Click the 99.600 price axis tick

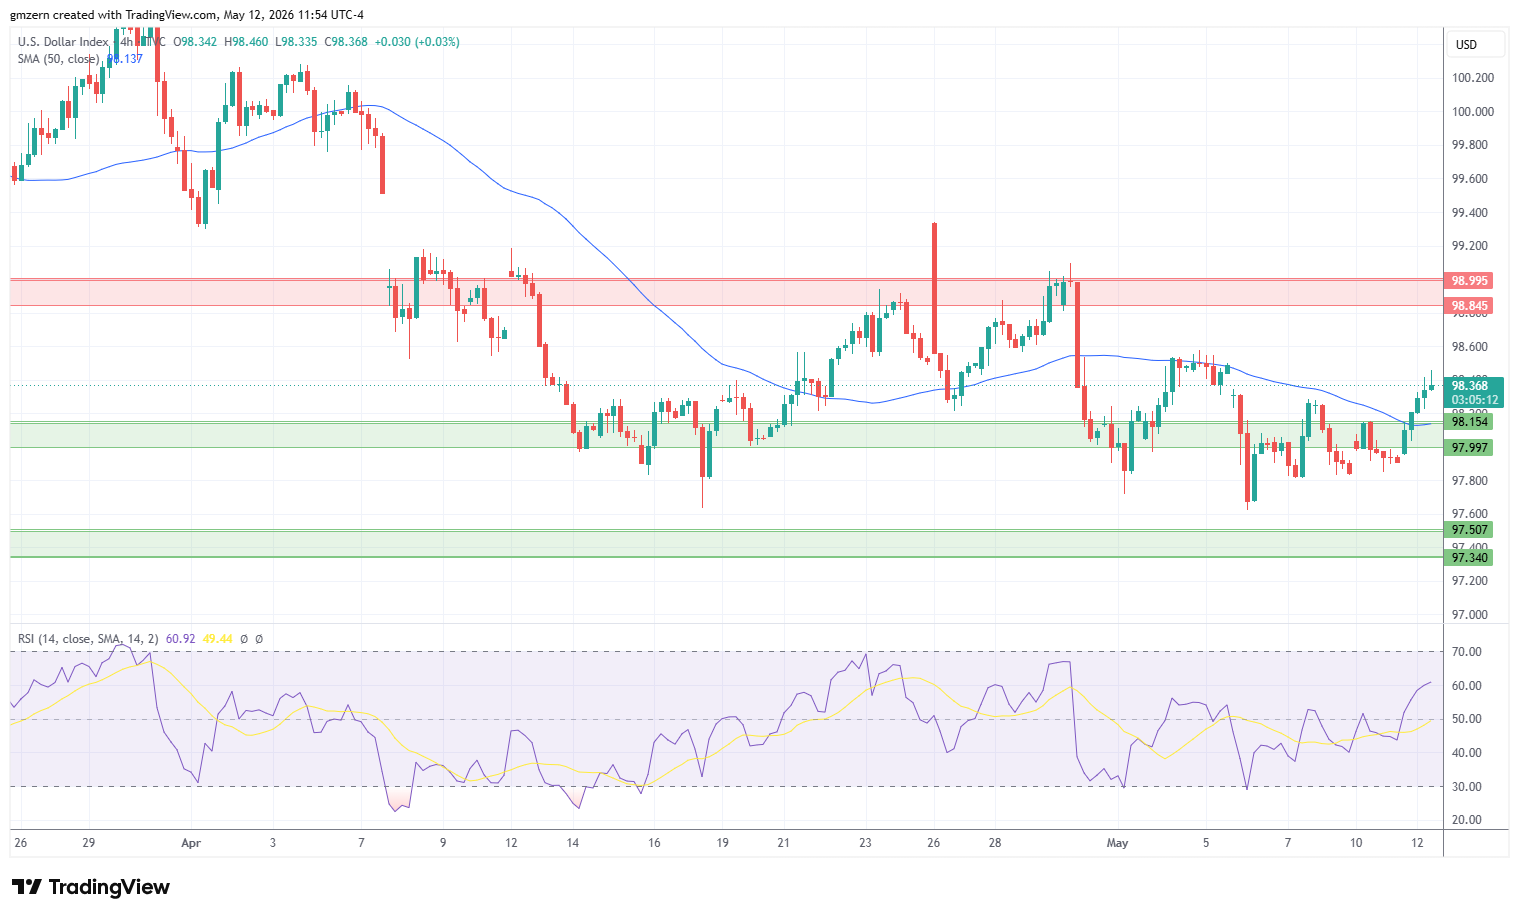coord(1470,179)
